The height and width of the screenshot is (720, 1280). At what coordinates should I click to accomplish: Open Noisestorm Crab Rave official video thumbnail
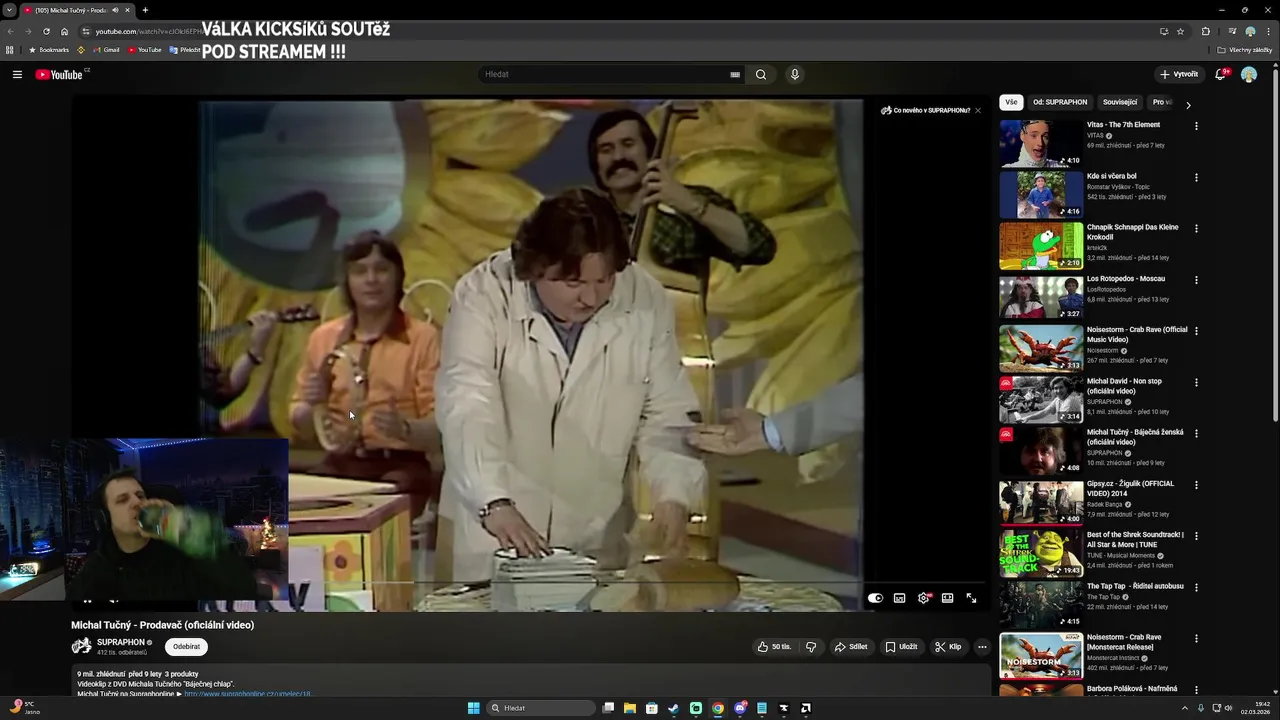(1041, 348)
